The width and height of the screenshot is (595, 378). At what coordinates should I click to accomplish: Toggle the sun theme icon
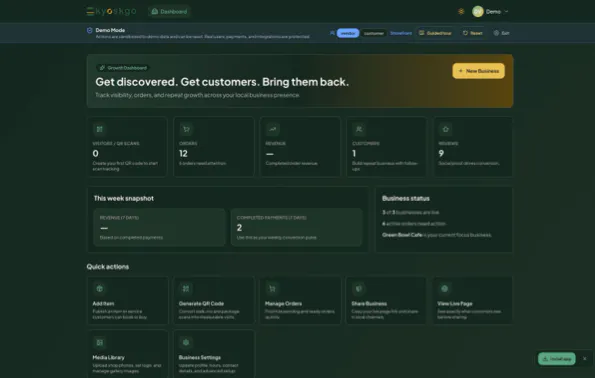pyautogui.click(x=461, y=11)
